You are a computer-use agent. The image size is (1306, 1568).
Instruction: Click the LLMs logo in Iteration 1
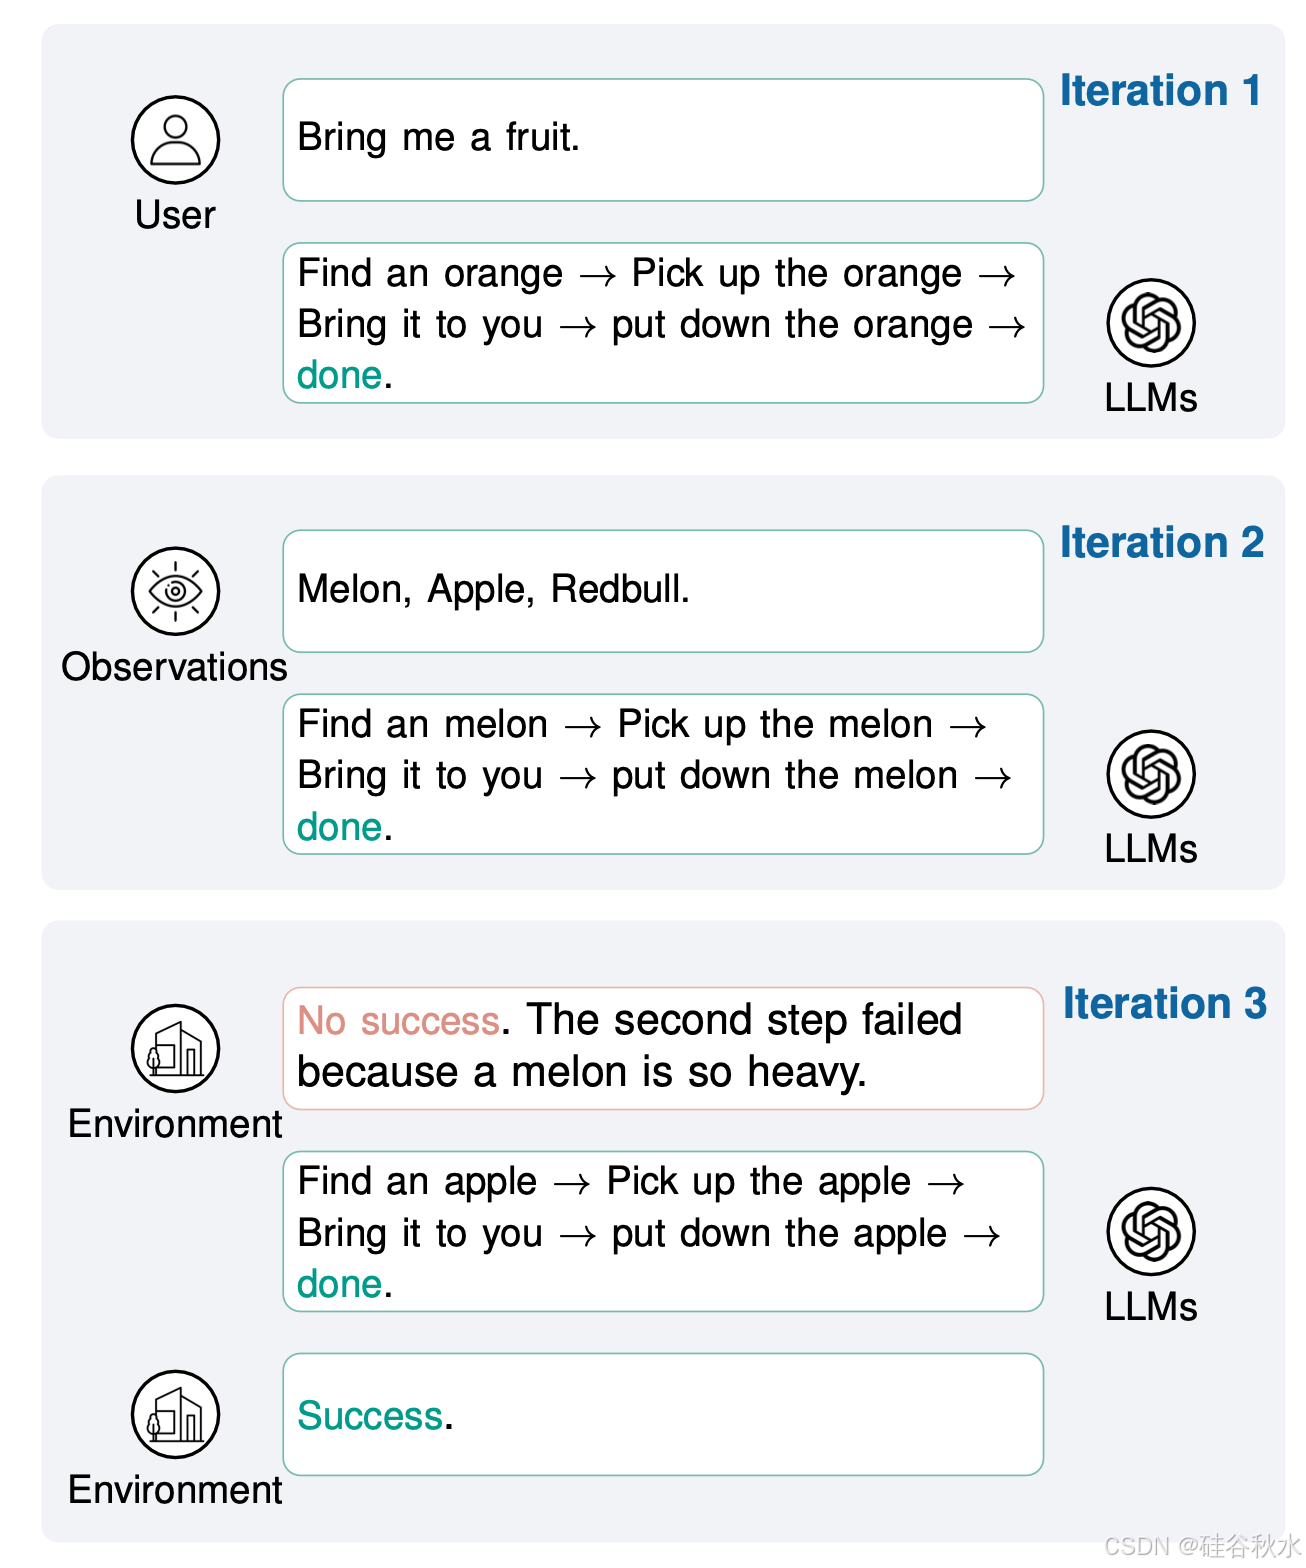(1150, 323)
